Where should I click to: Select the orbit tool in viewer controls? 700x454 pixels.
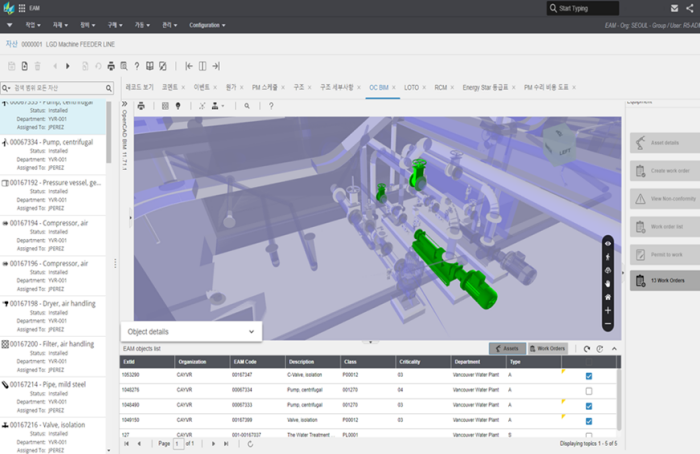point(608,270)
